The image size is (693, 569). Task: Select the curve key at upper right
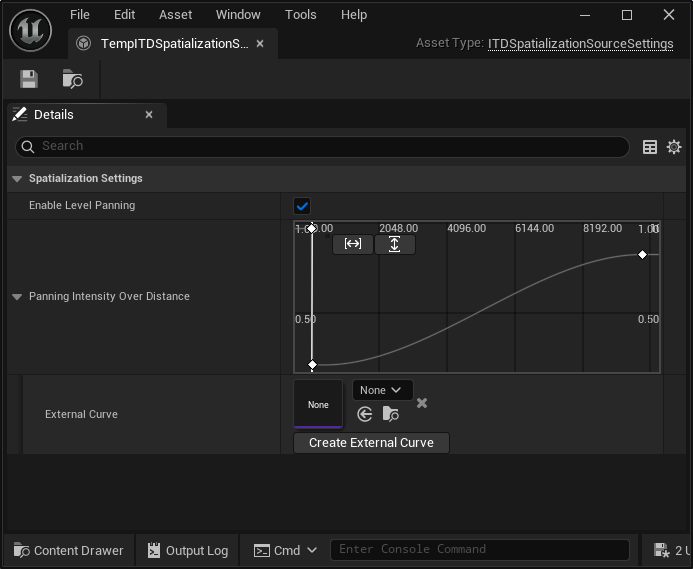tap(642, 254)
